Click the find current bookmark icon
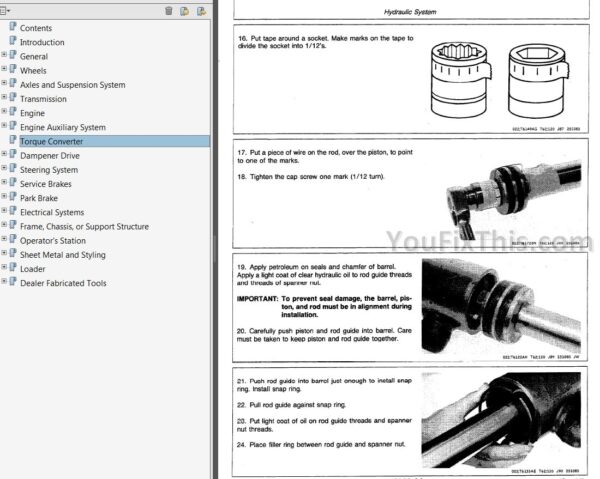 click(x=202, y=11)
